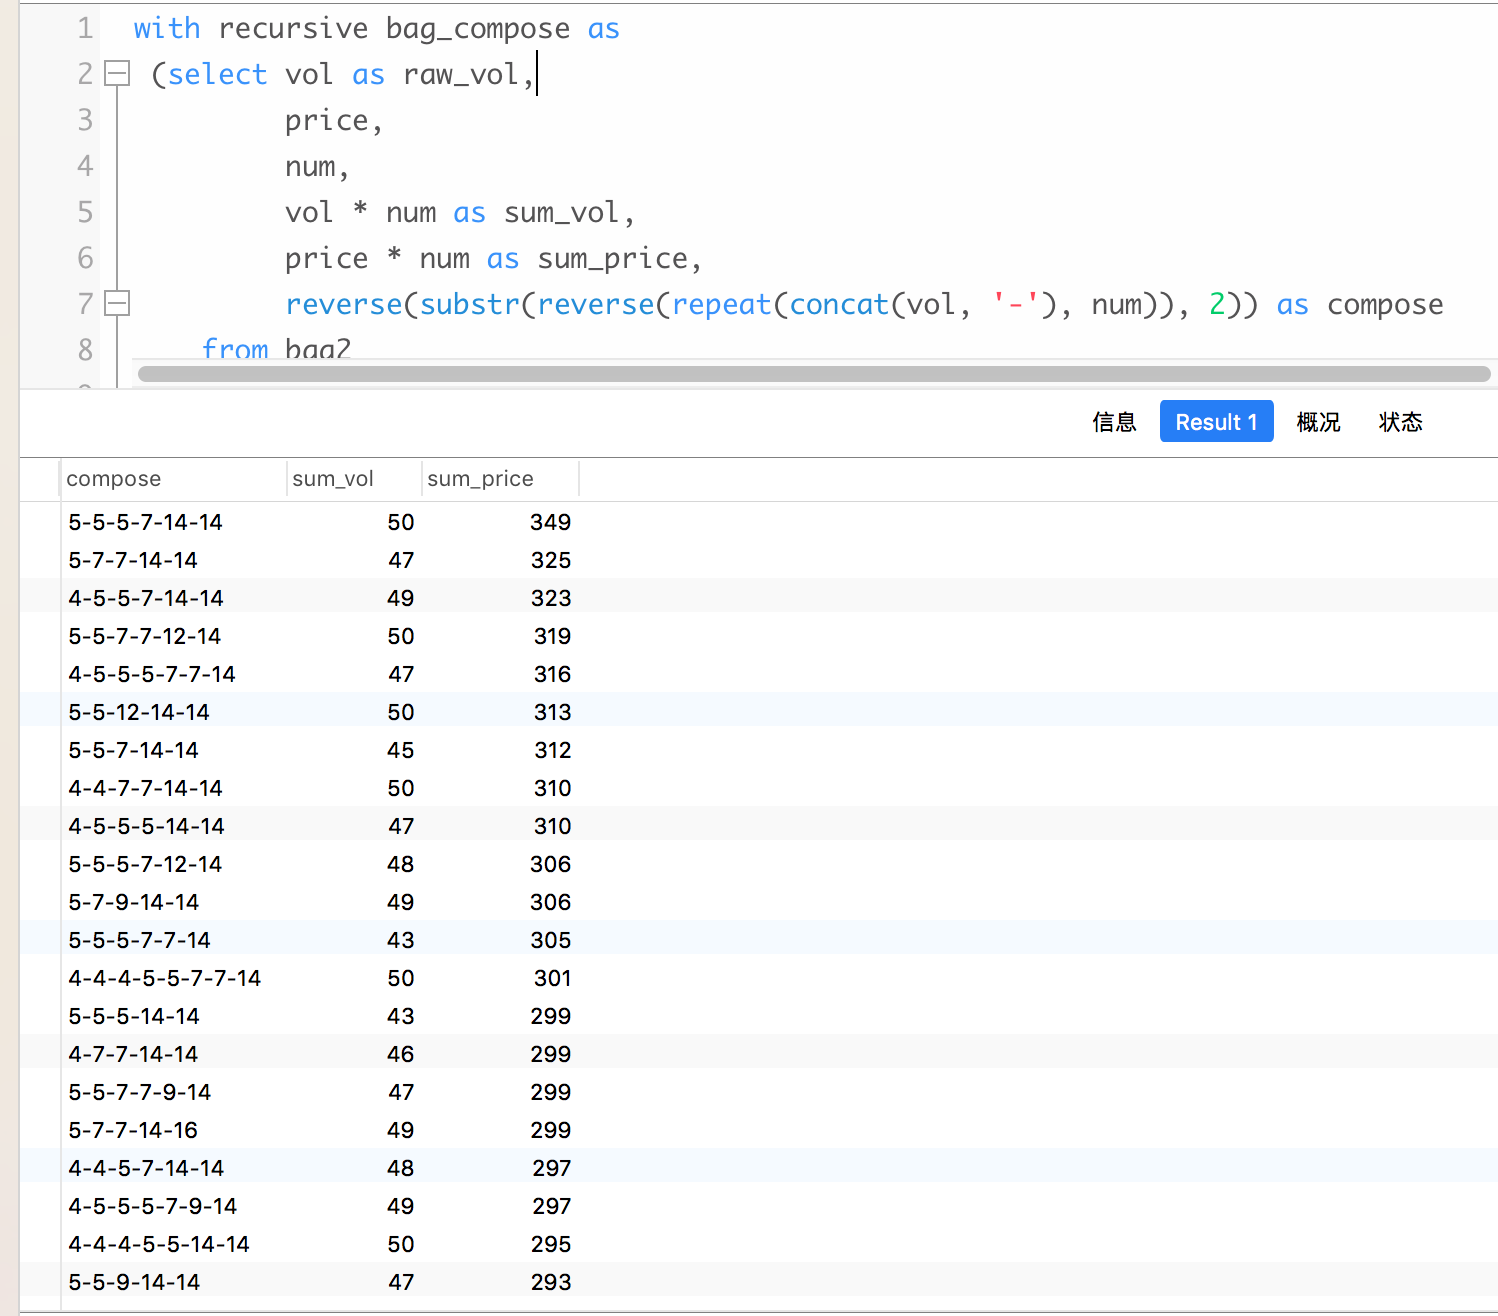Click the sum_price value 295

[551, 1244]
